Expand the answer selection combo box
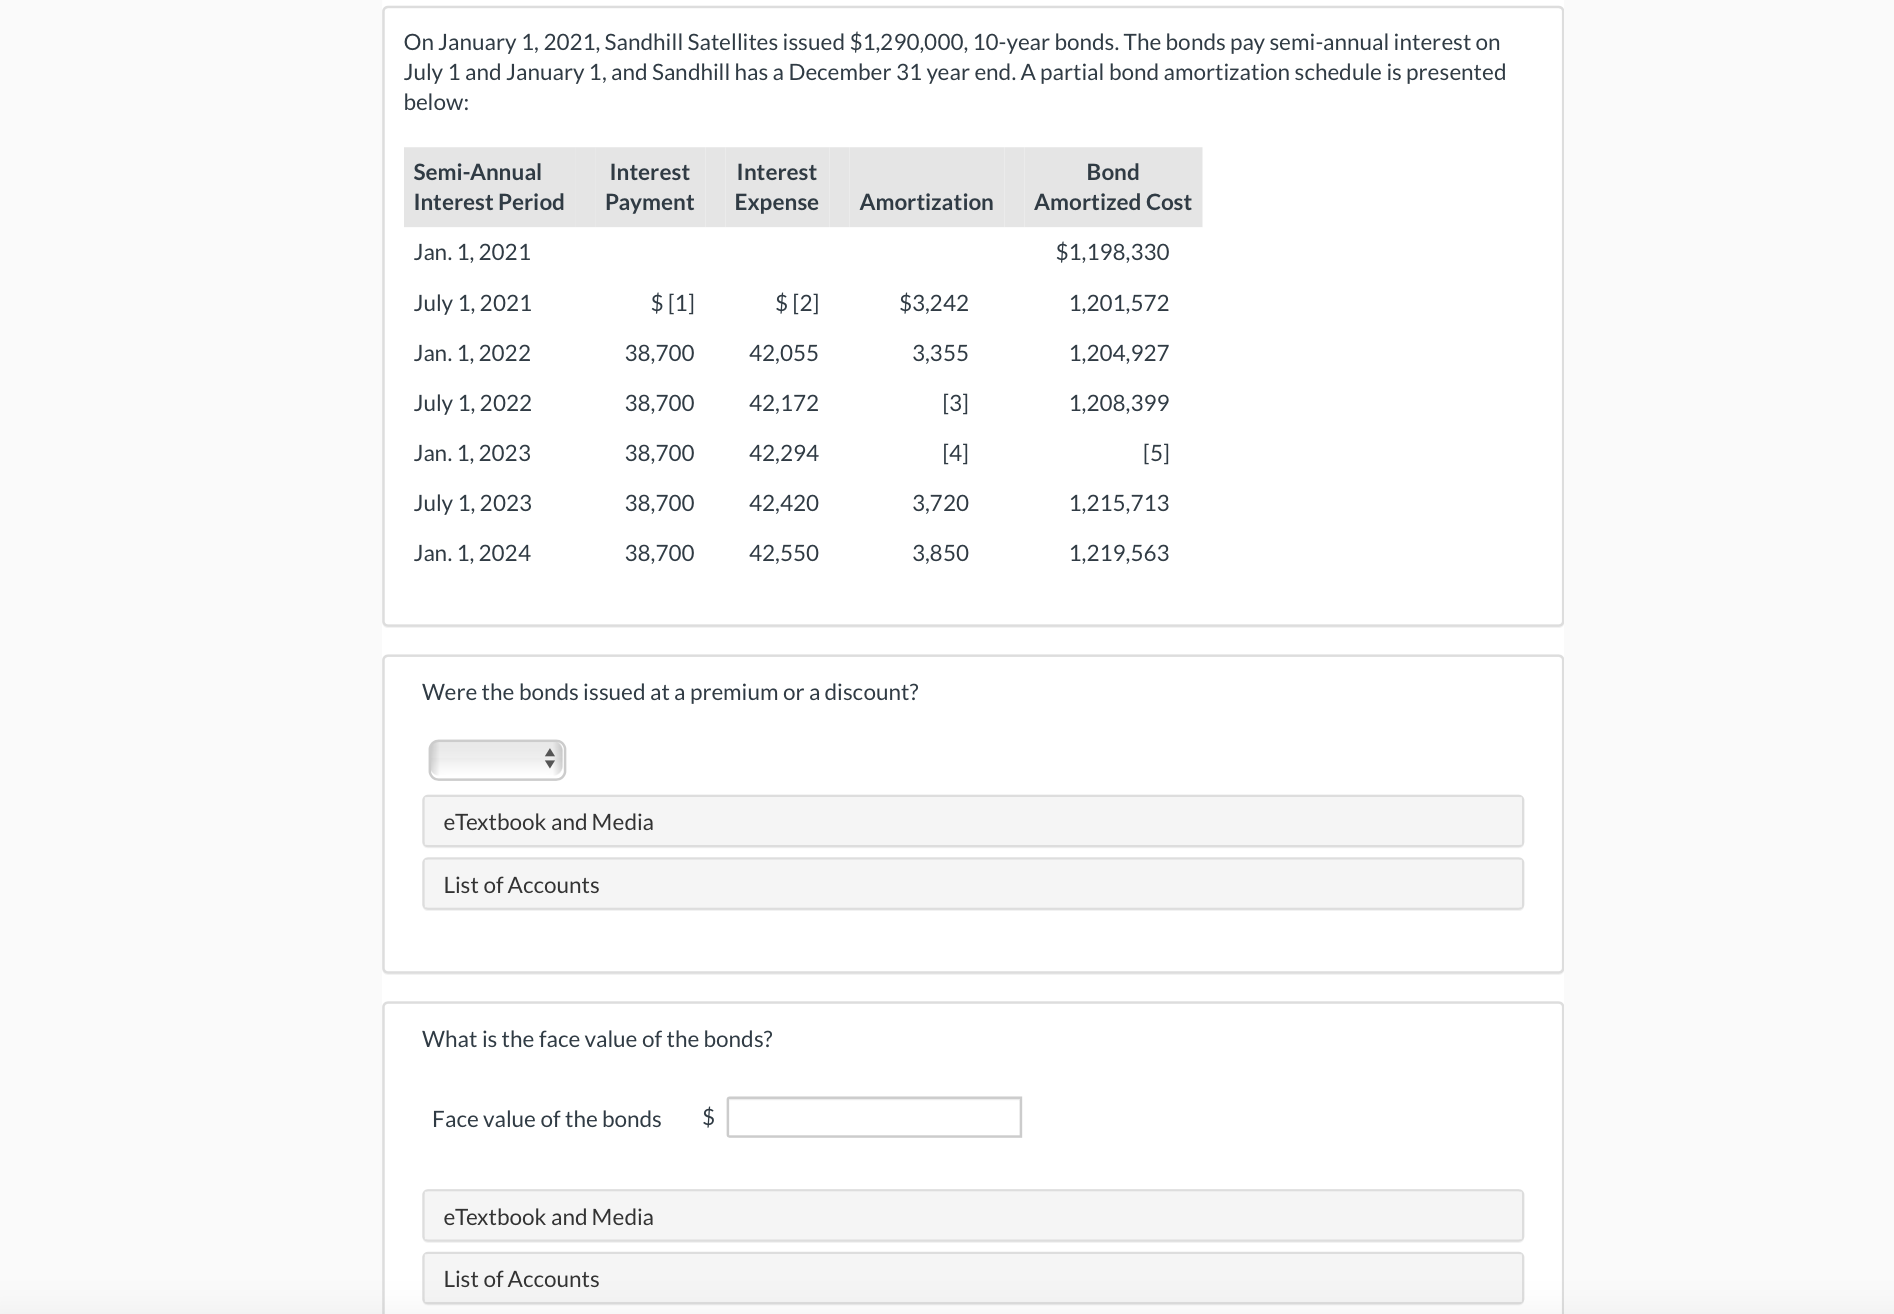The width and height of the screenshot is (1894, 1314). tap(497, 758)
